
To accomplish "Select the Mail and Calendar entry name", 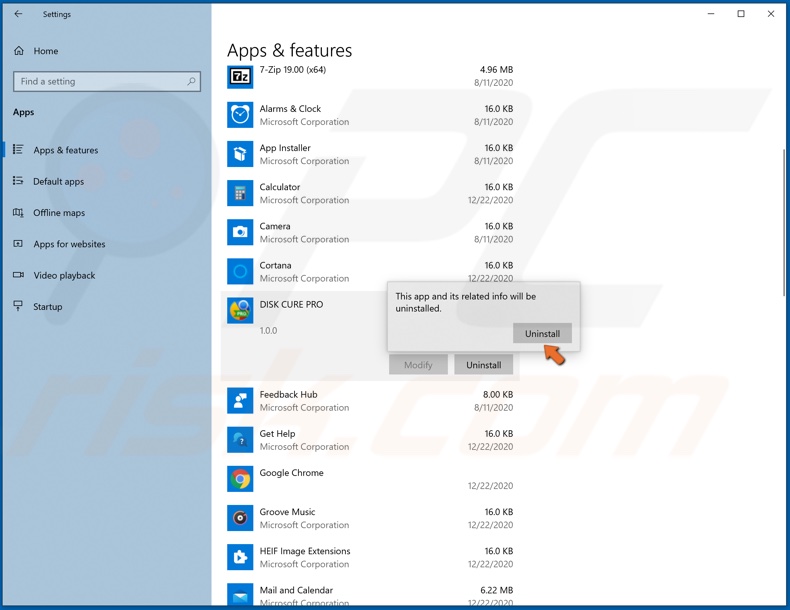I will (296, 590).
